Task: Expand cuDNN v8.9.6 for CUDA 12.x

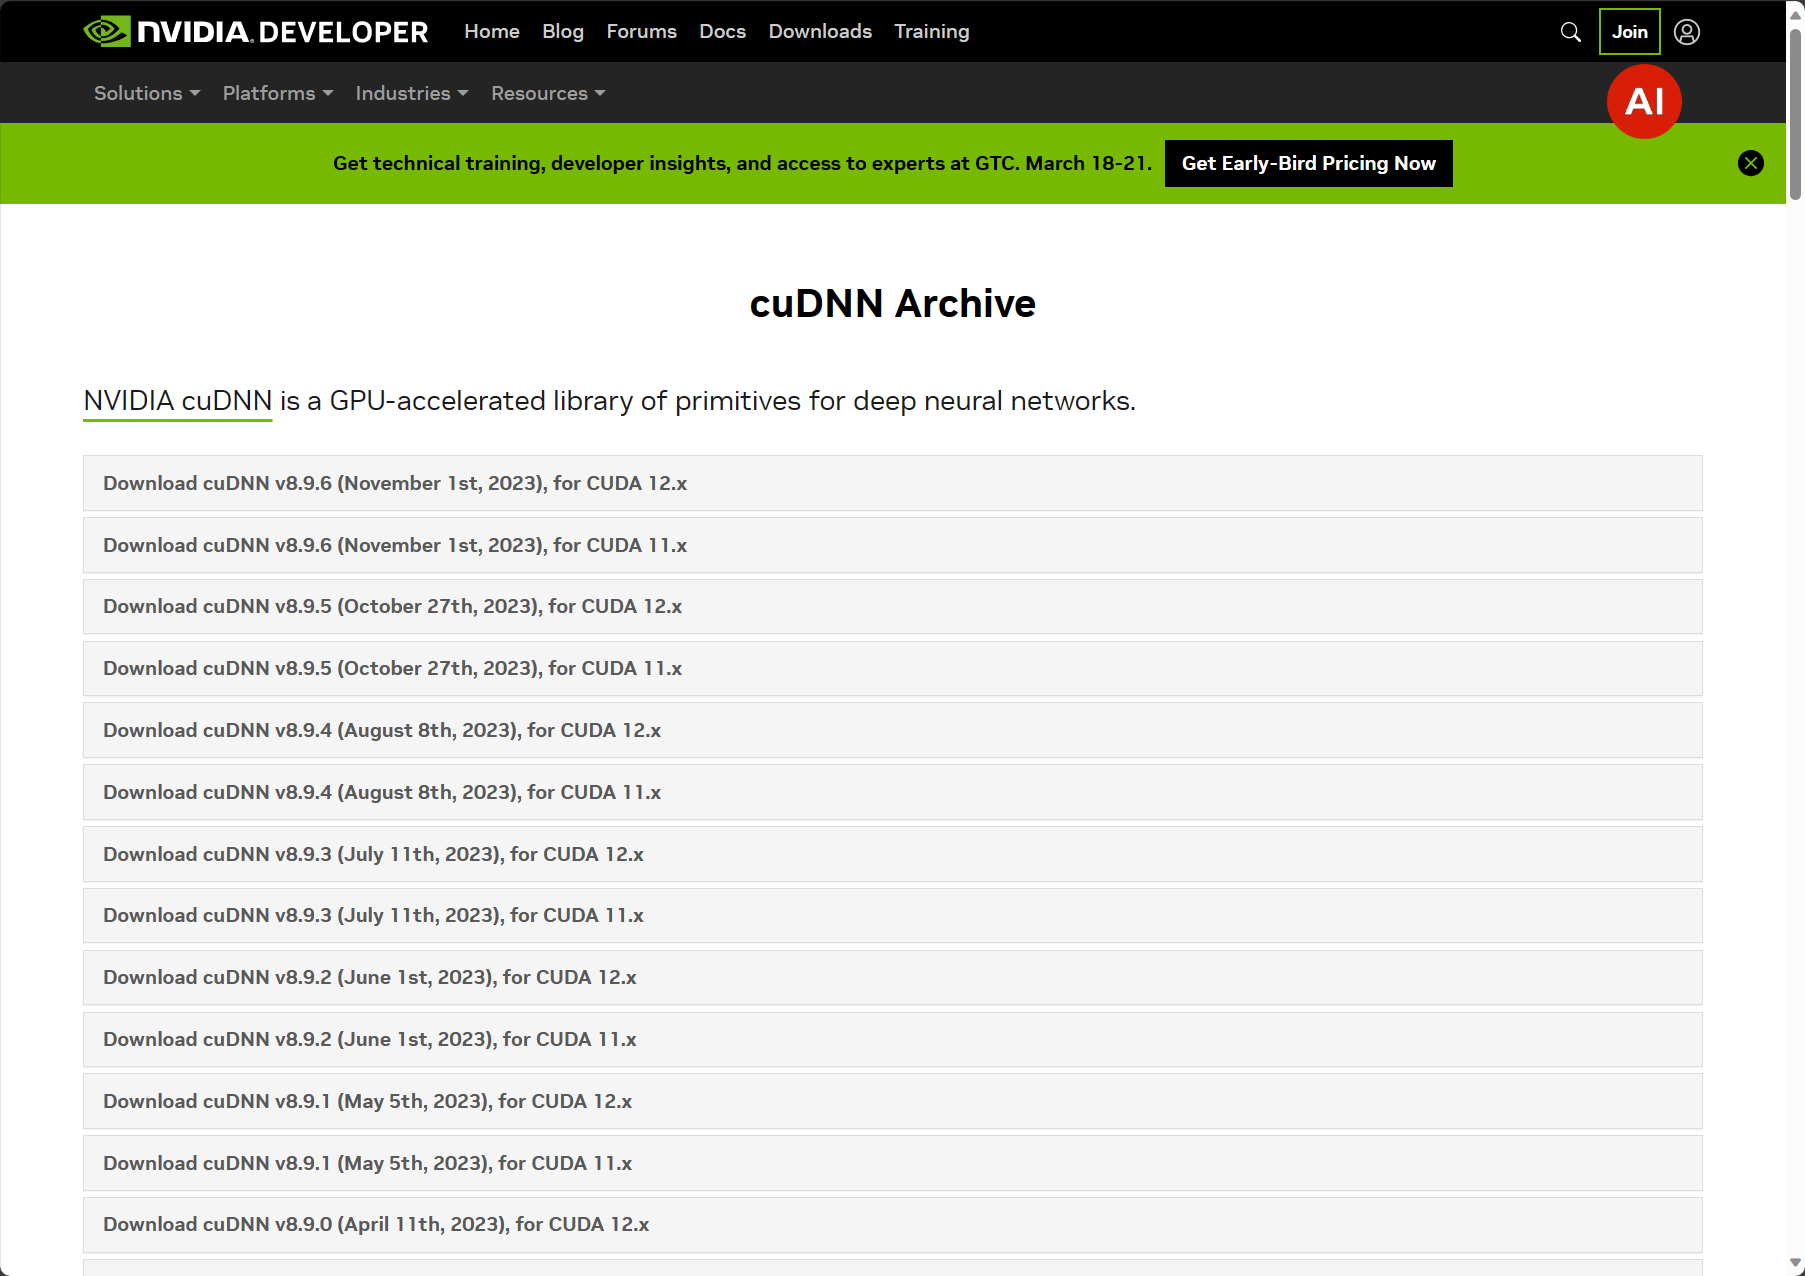Action: pyautogui.click(x=893, y=483)
